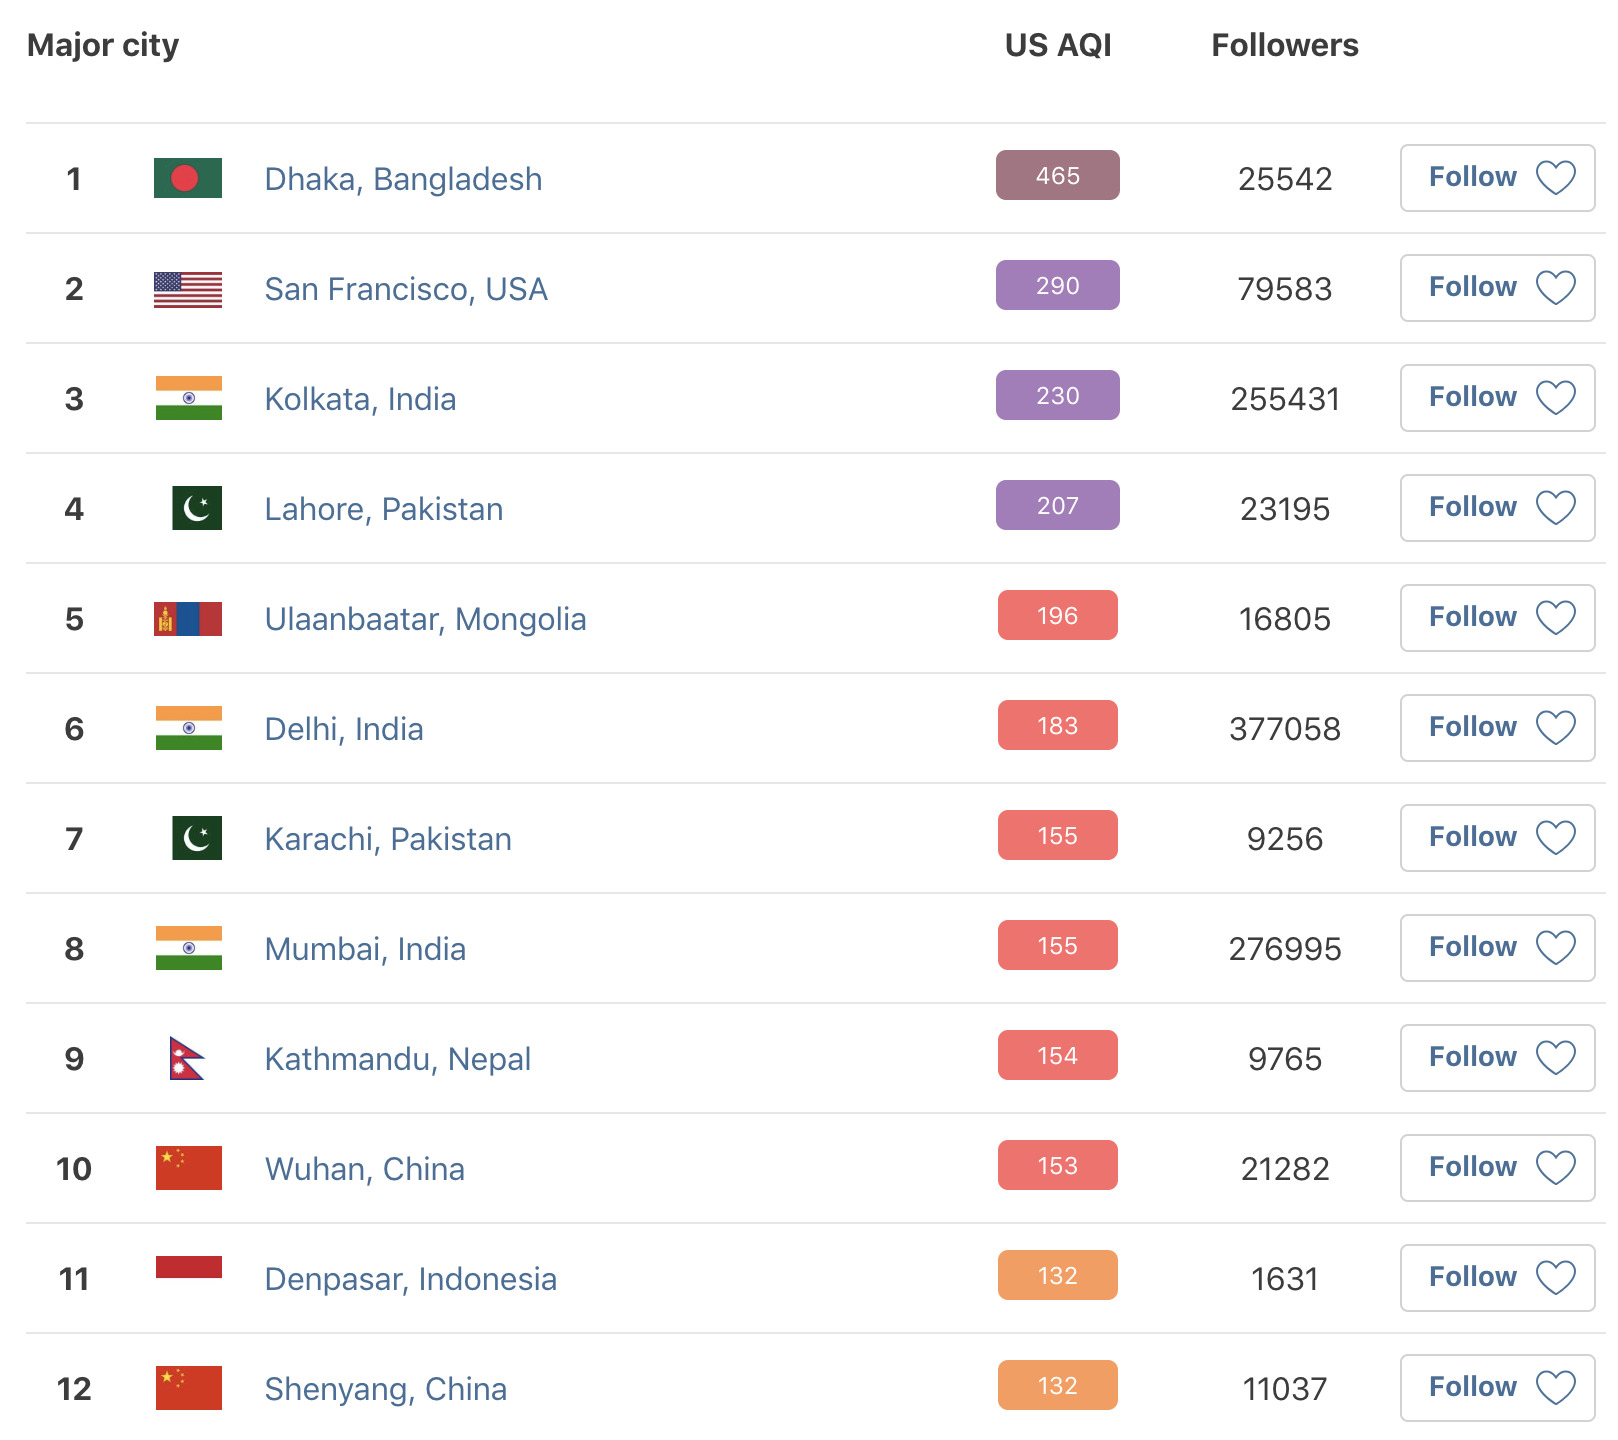Click the Pakistan flag beside Lahore
This screenshot has width=1618, height=1440.
pos(197,508)
